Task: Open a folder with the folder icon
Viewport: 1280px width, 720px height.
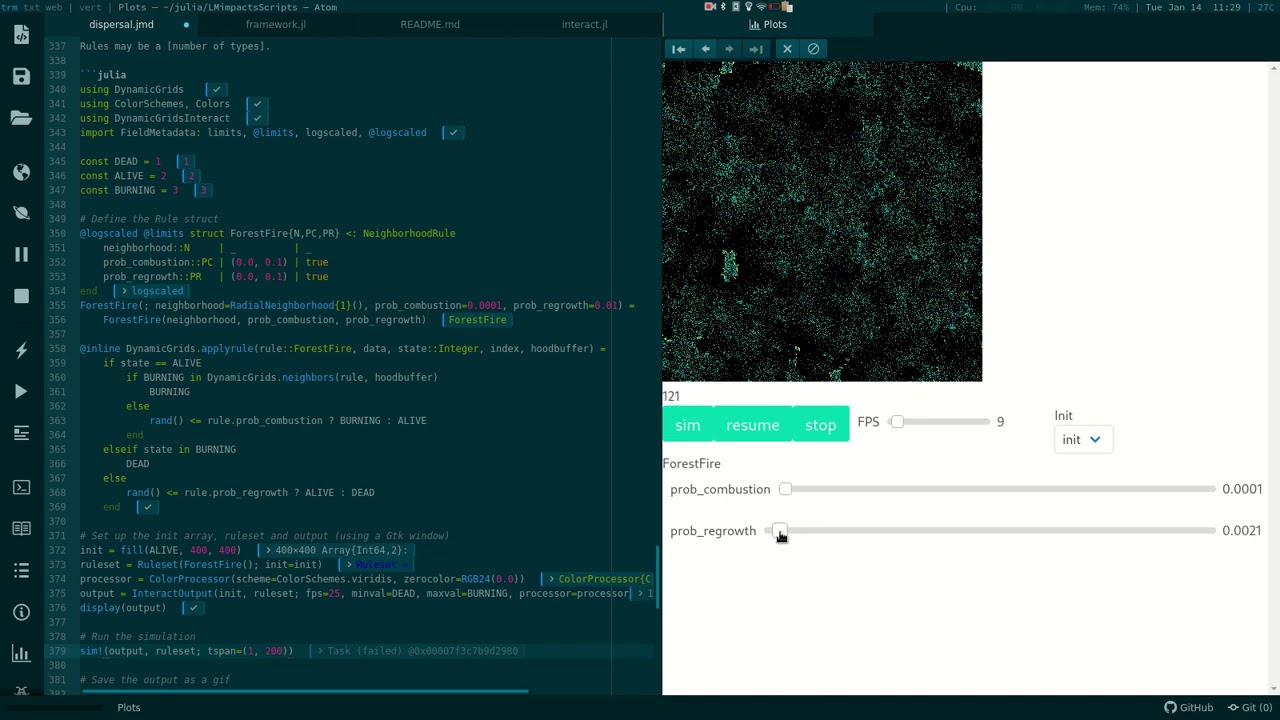Action: click(x=21, y=117)
